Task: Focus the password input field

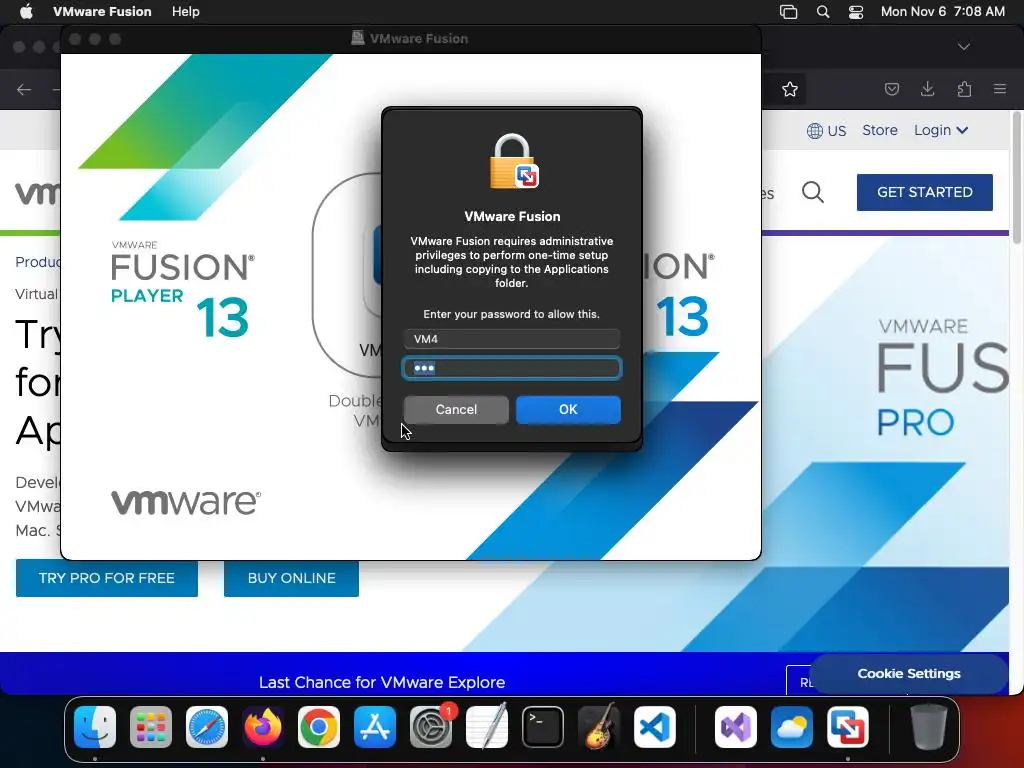Action: coord(511,368)
